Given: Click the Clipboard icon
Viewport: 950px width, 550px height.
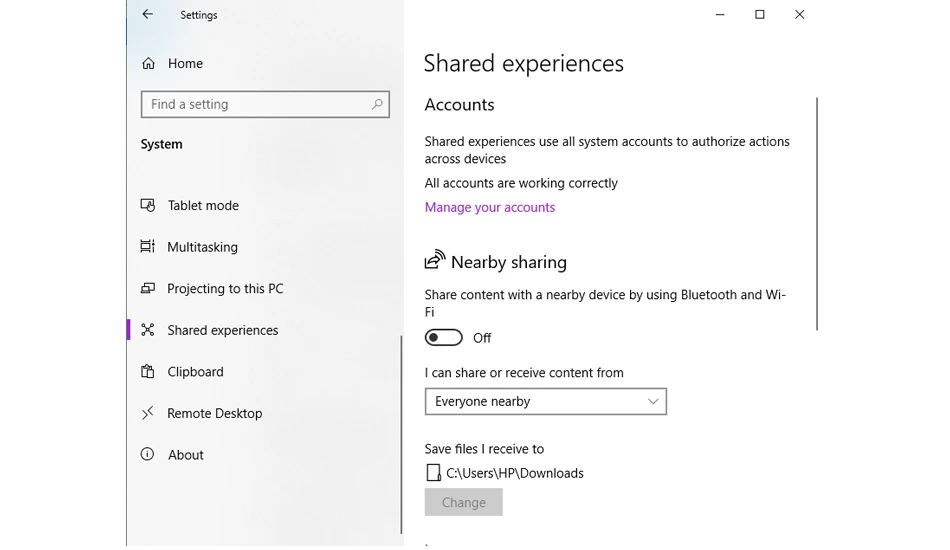Looking at the screenshot, I should click(x=147, y=371).
